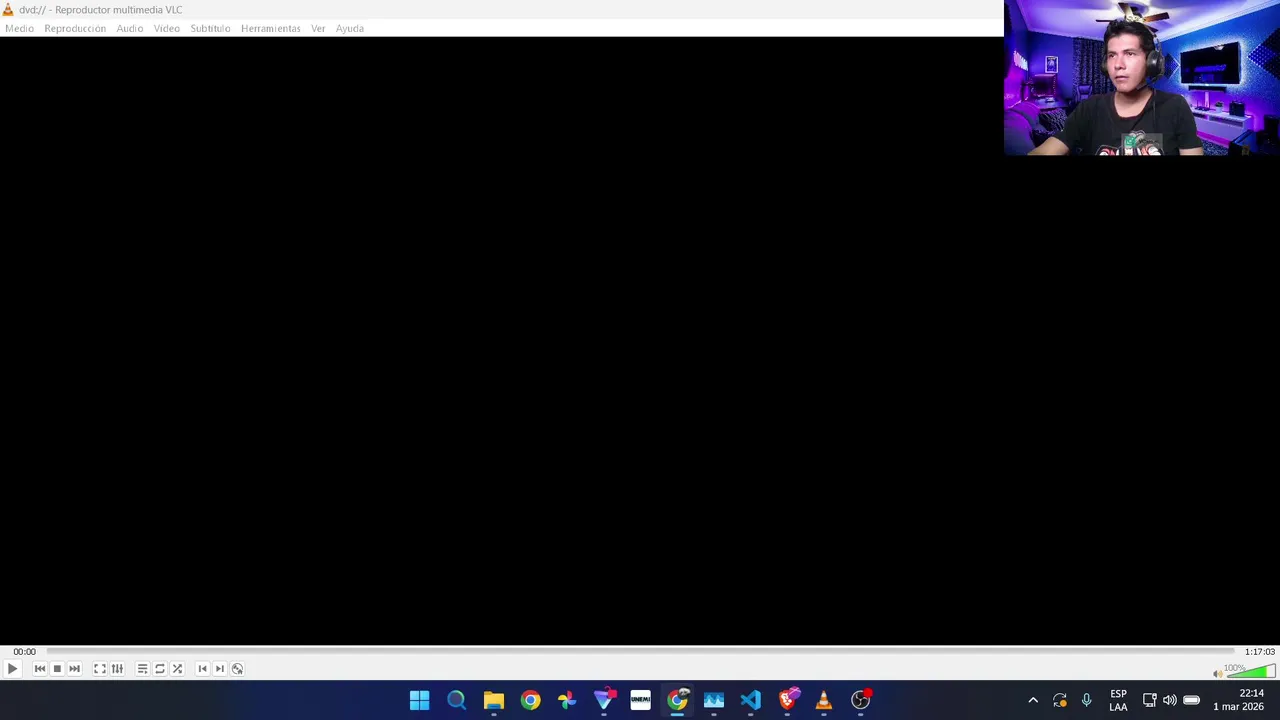Toggle fullscreen video mode
The width and height of the screenshot is (1280, 720).
click(x=100, y=669)
